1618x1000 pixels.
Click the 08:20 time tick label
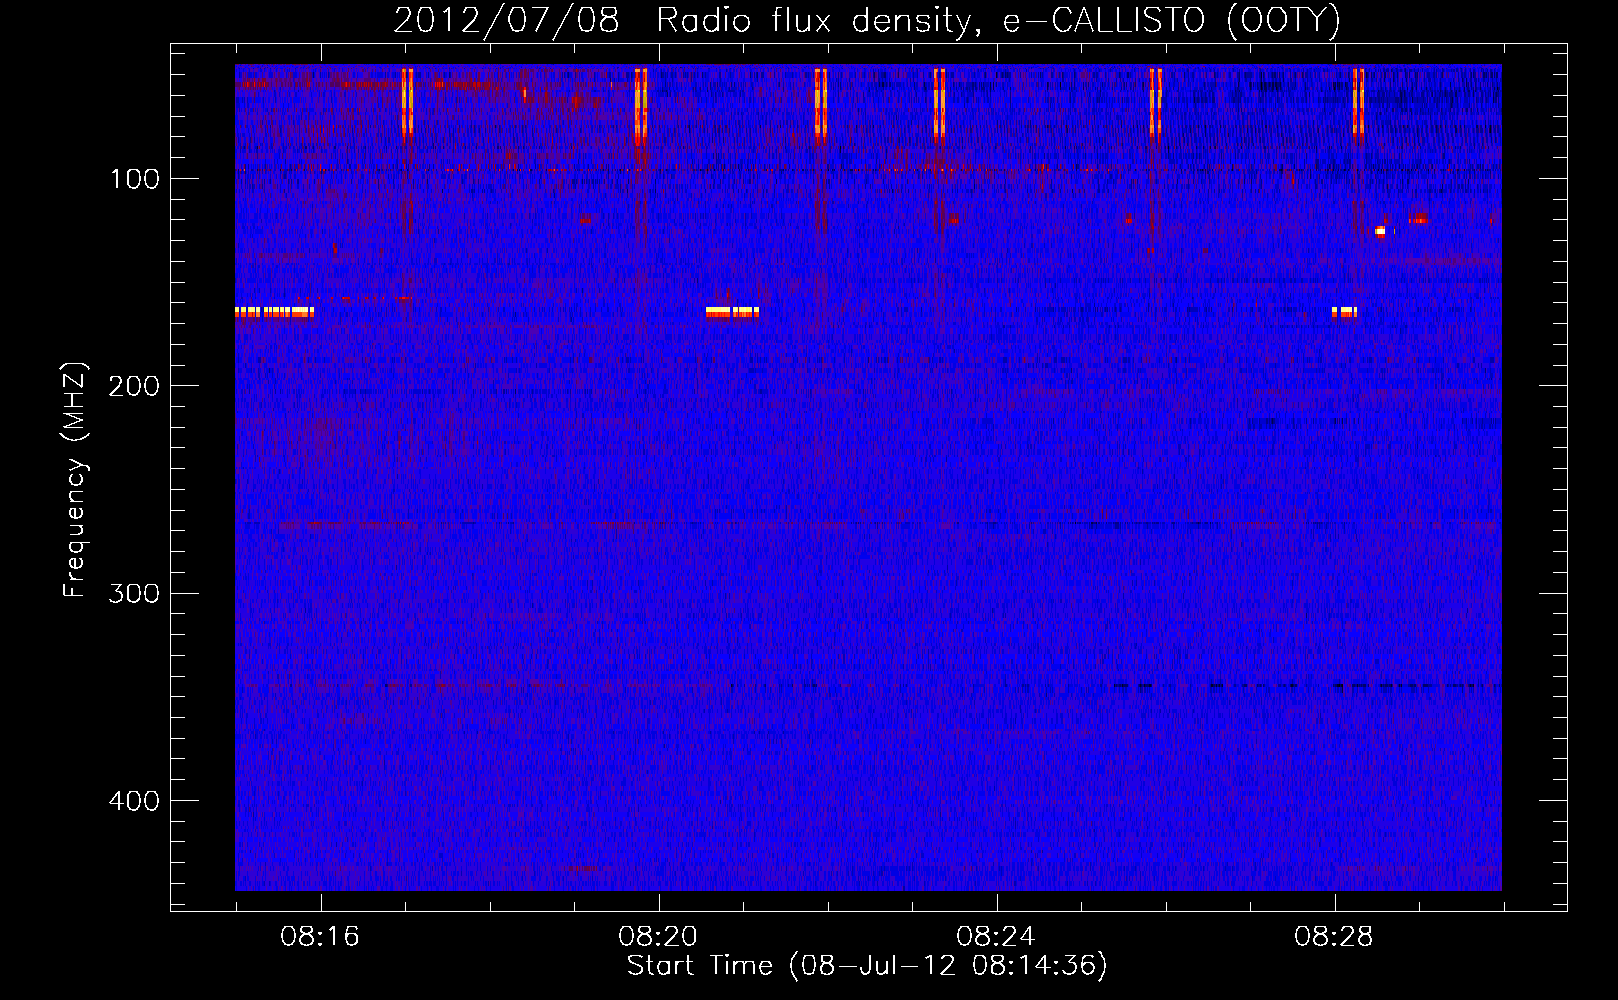click(x=658, y=937)
